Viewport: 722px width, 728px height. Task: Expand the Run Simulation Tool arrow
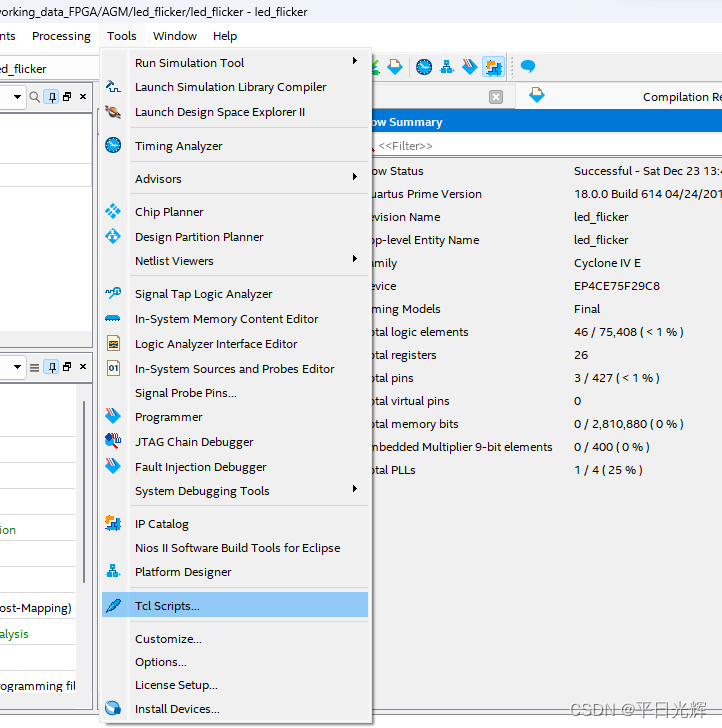tap(355, 61)
